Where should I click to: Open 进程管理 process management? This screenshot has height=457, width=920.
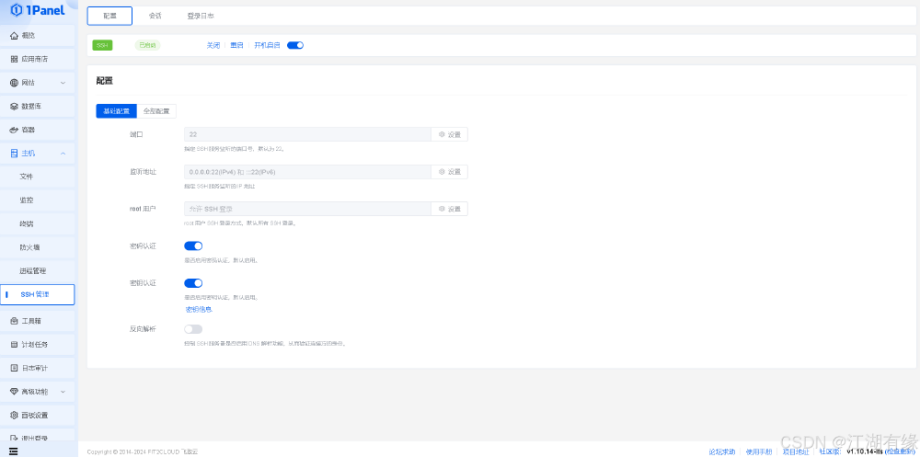33,270
